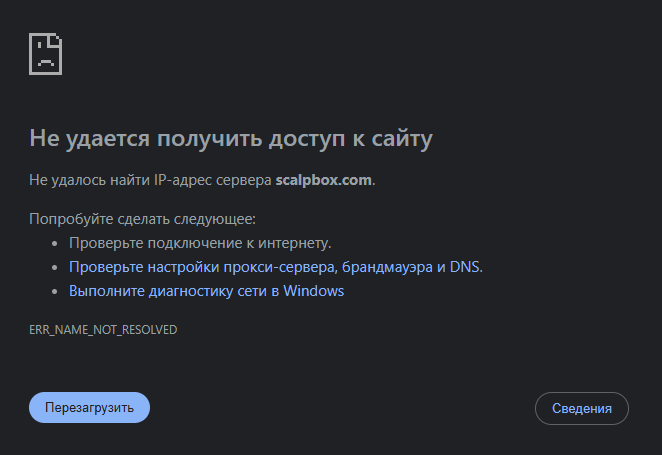This screenshot has height=455, width=662.
Task: Select the bold scalpbox.com domain text
Action: click(x=323, y=180)
